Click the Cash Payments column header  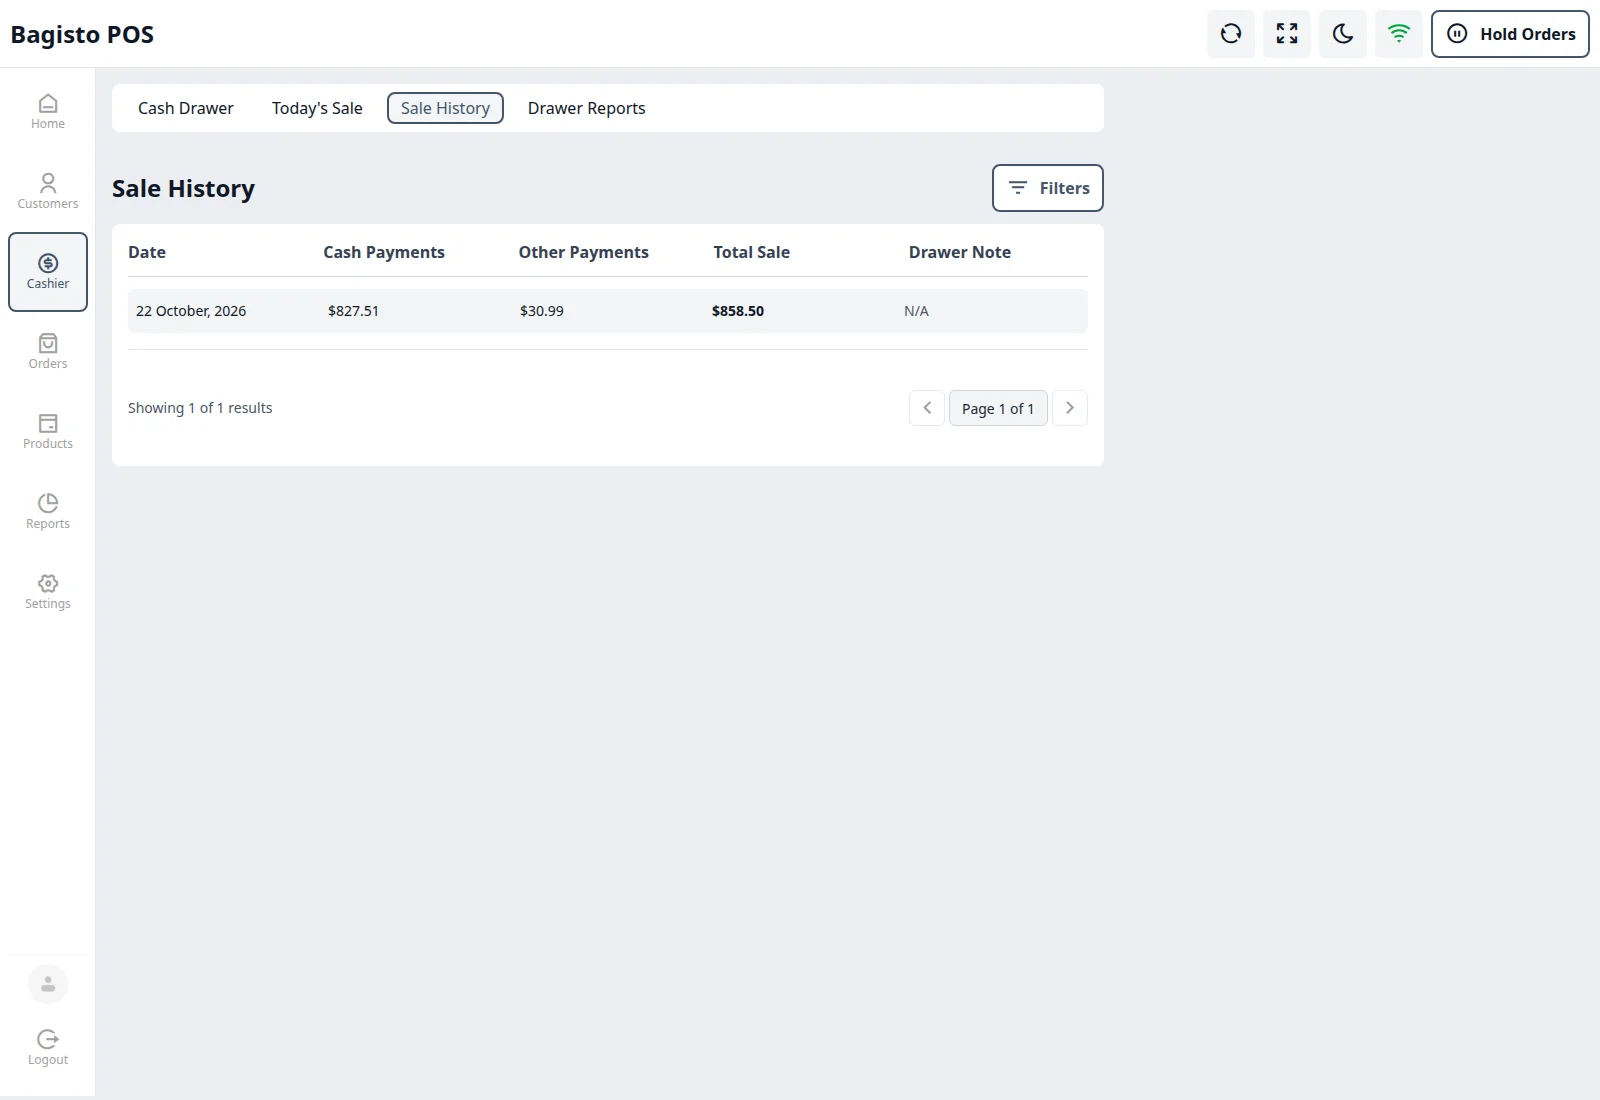click(384, 252)
